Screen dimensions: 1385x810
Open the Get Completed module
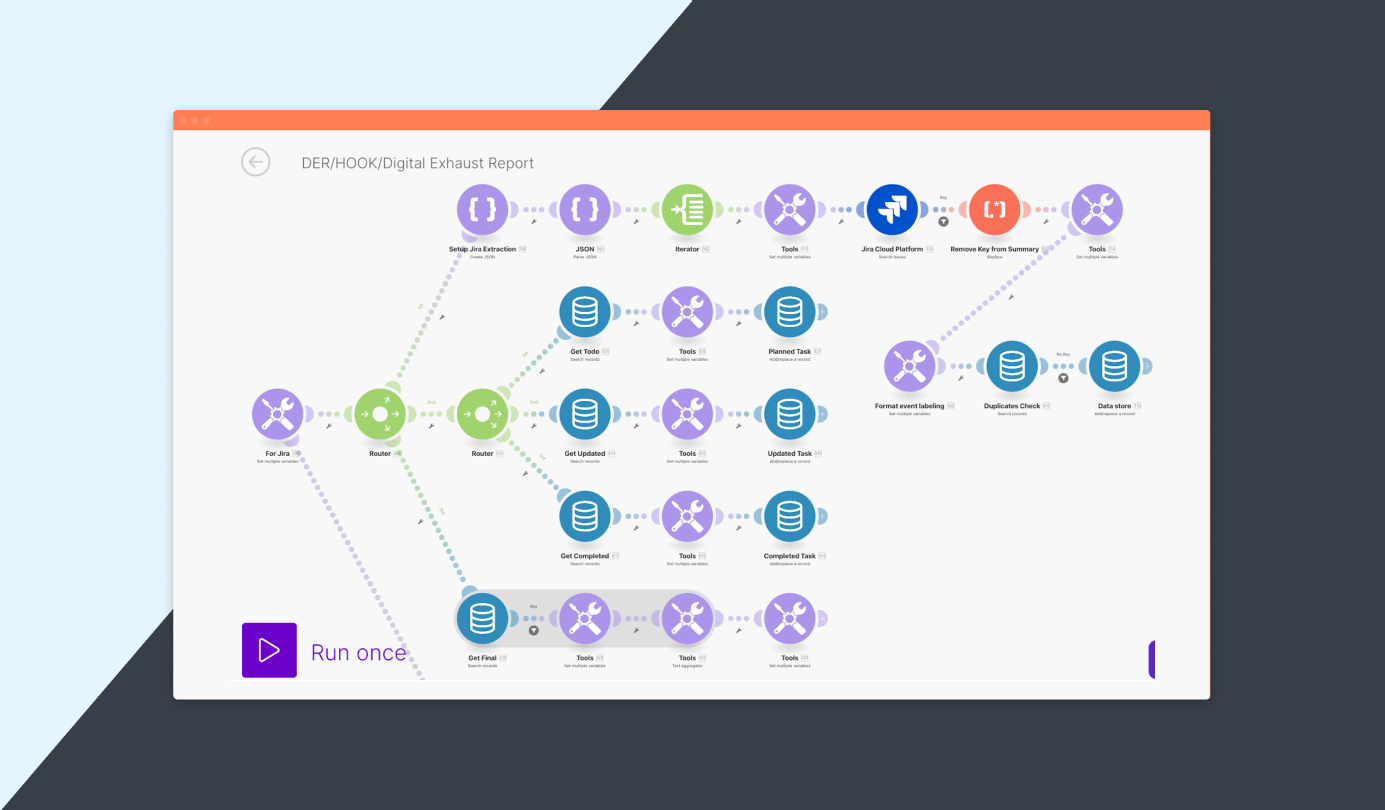[x=585, y=516]
